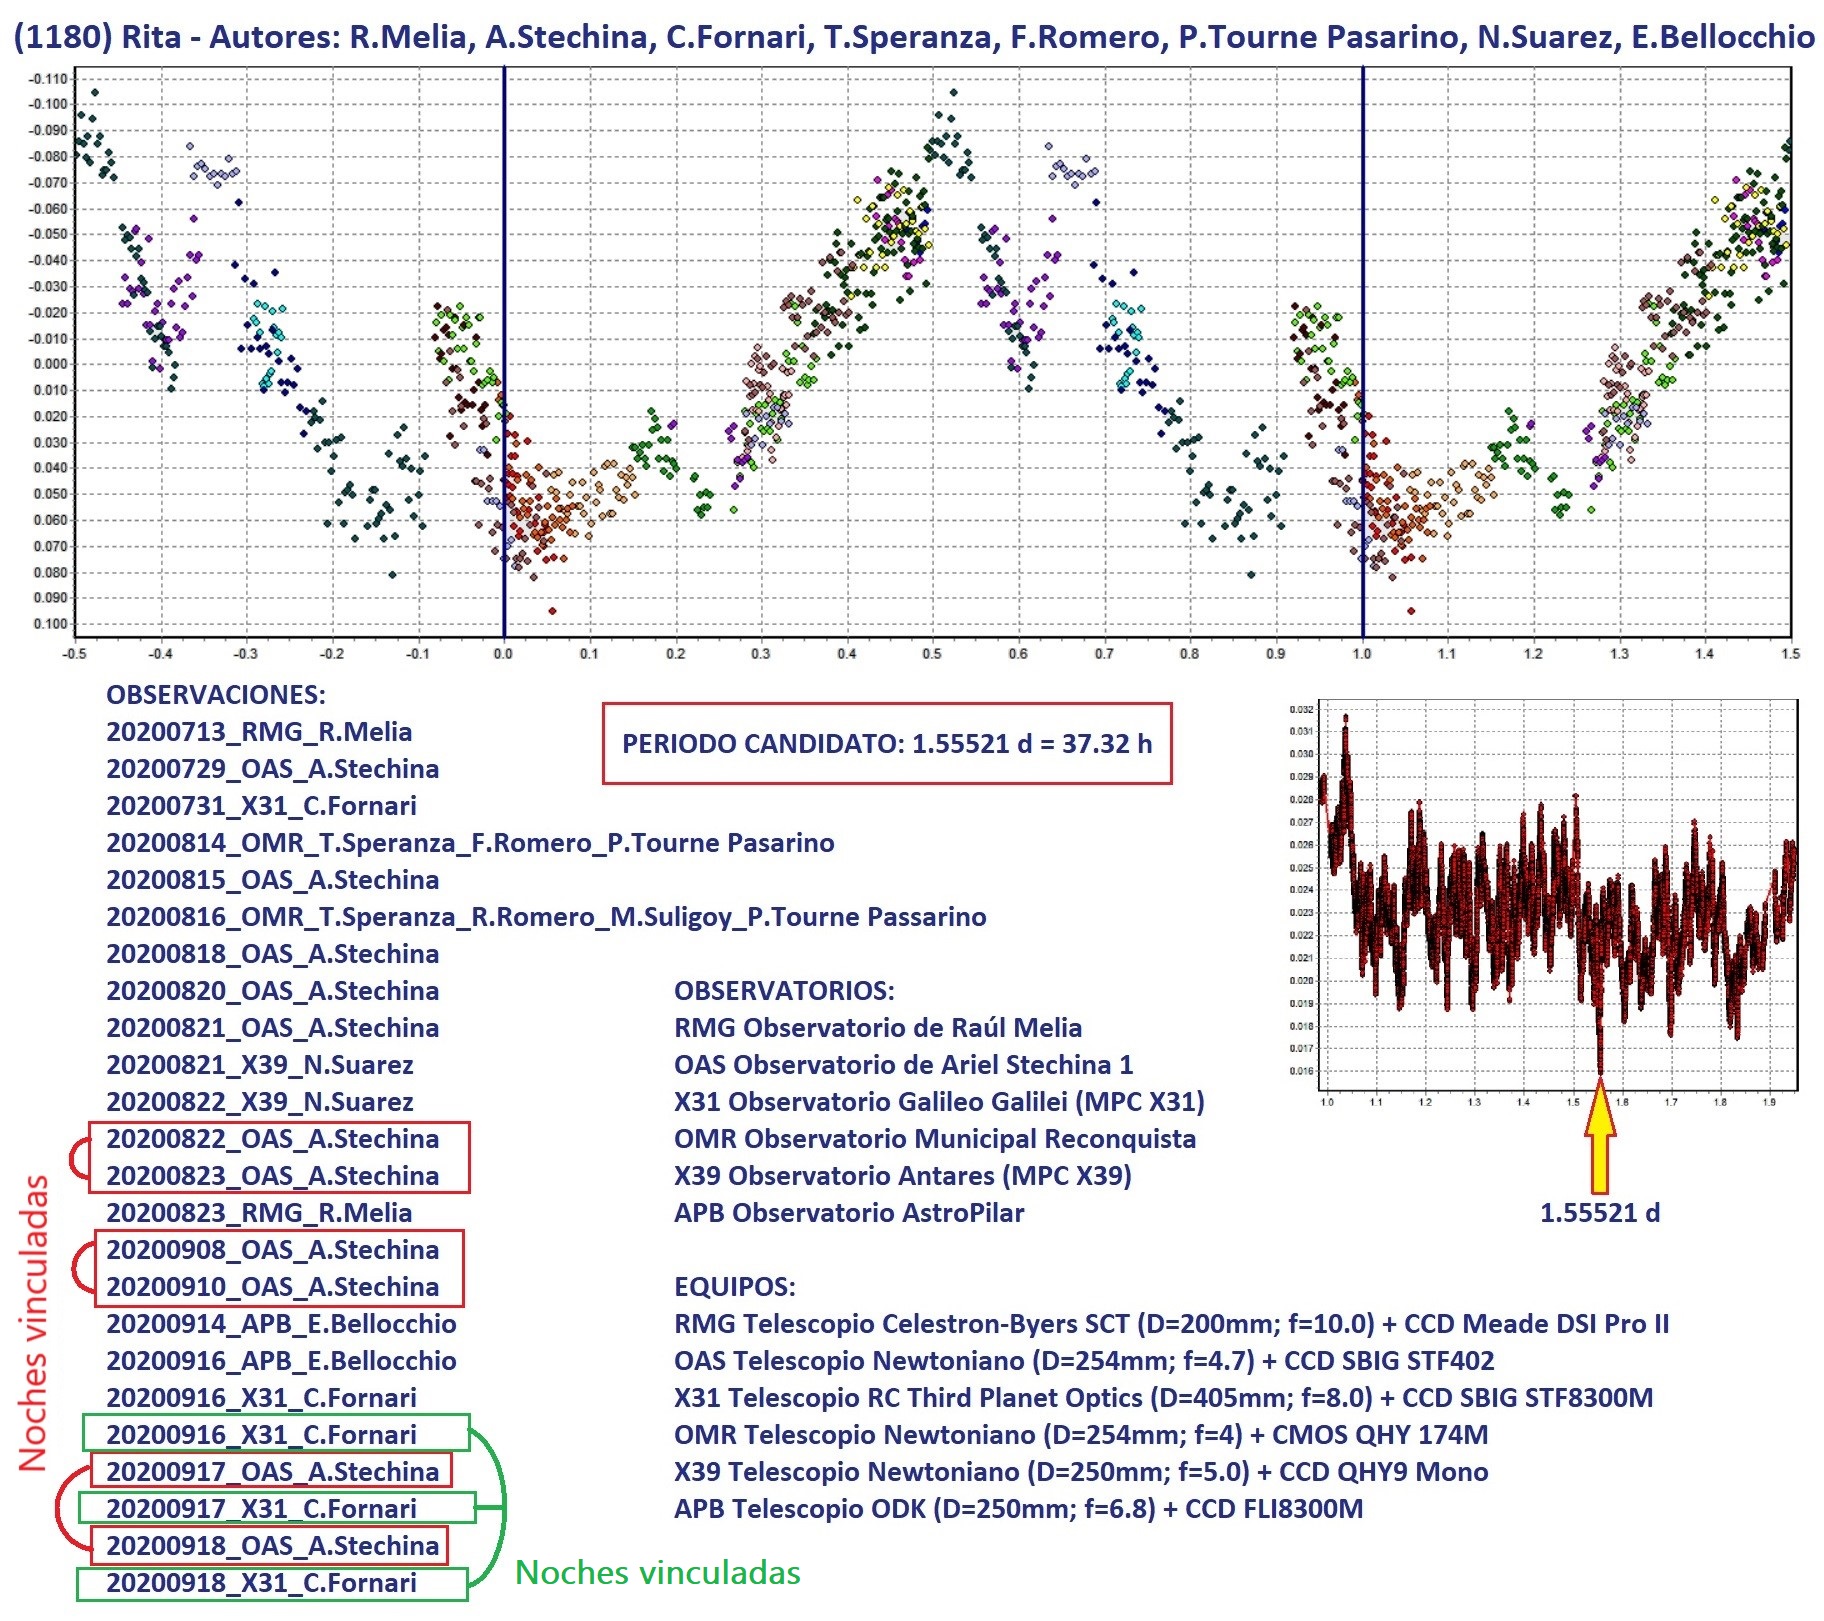Click the 1.55521 d label below the arrow

[x=1599, y=1213]
